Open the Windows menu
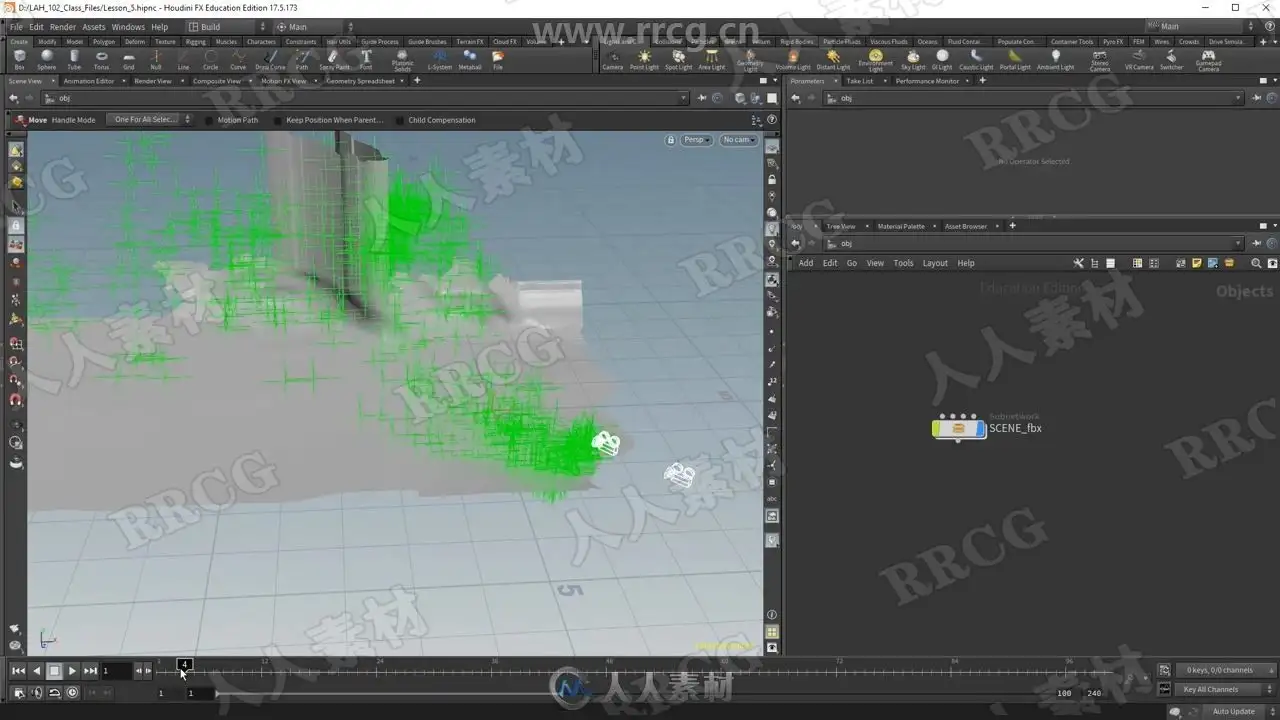 click(128, 27)
